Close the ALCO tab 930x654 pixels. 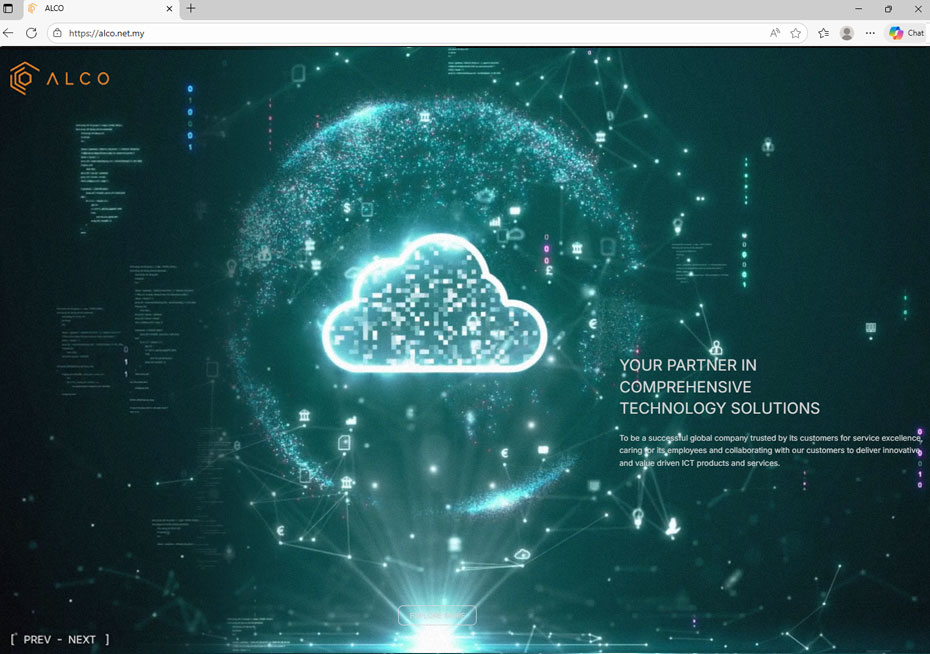tap(168, 9)
